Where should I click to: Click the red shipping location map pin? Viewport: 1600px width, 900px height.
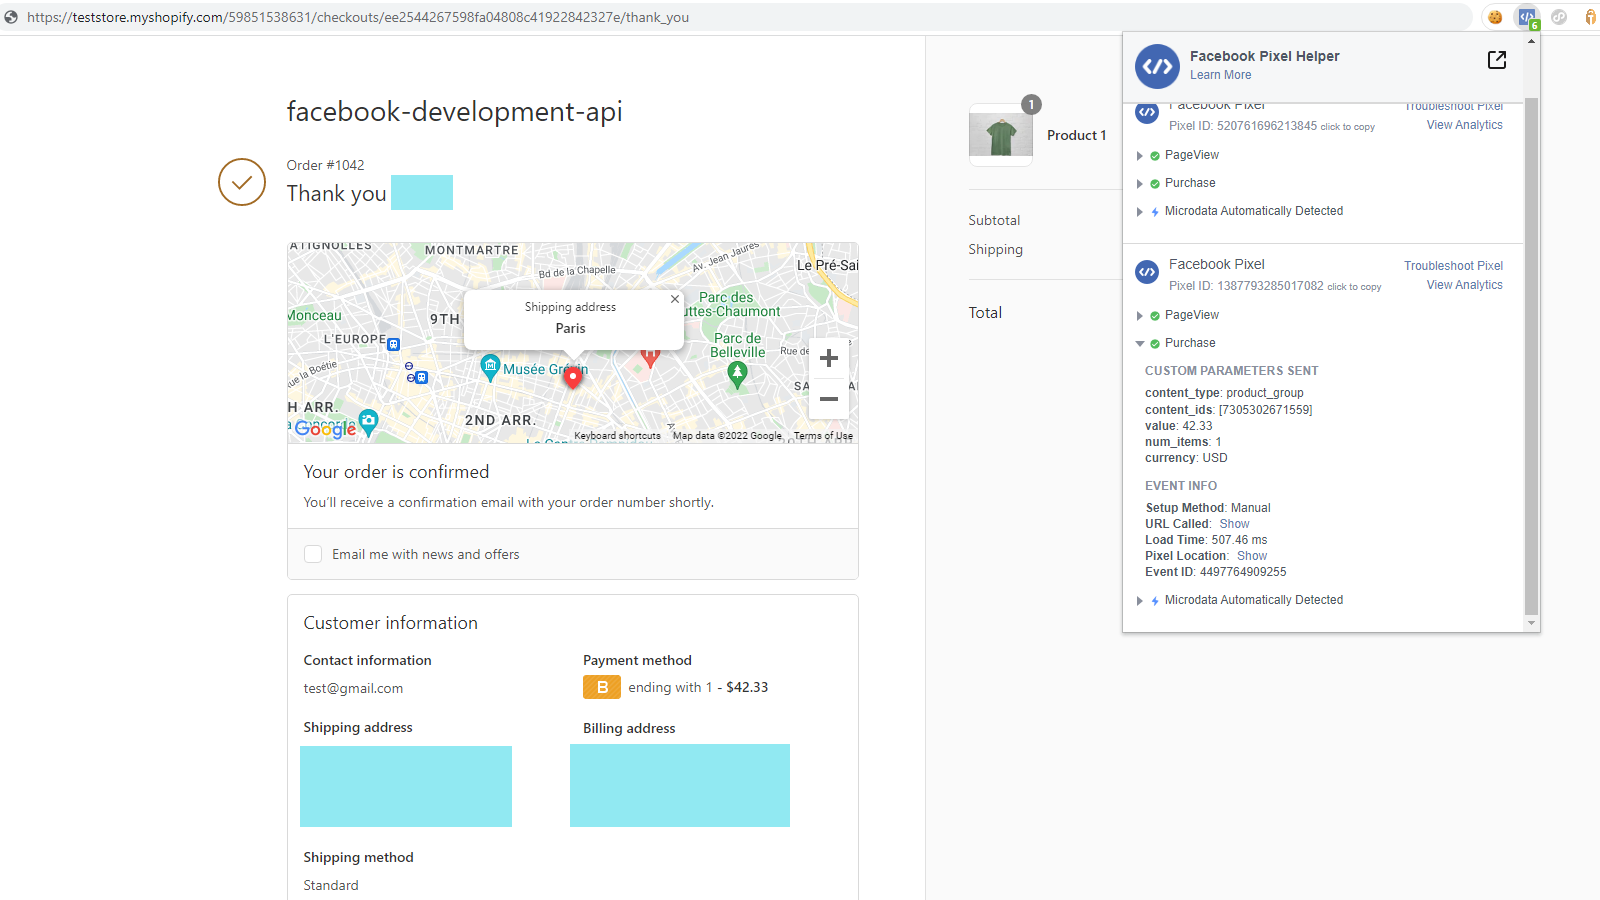pos(573,377)
